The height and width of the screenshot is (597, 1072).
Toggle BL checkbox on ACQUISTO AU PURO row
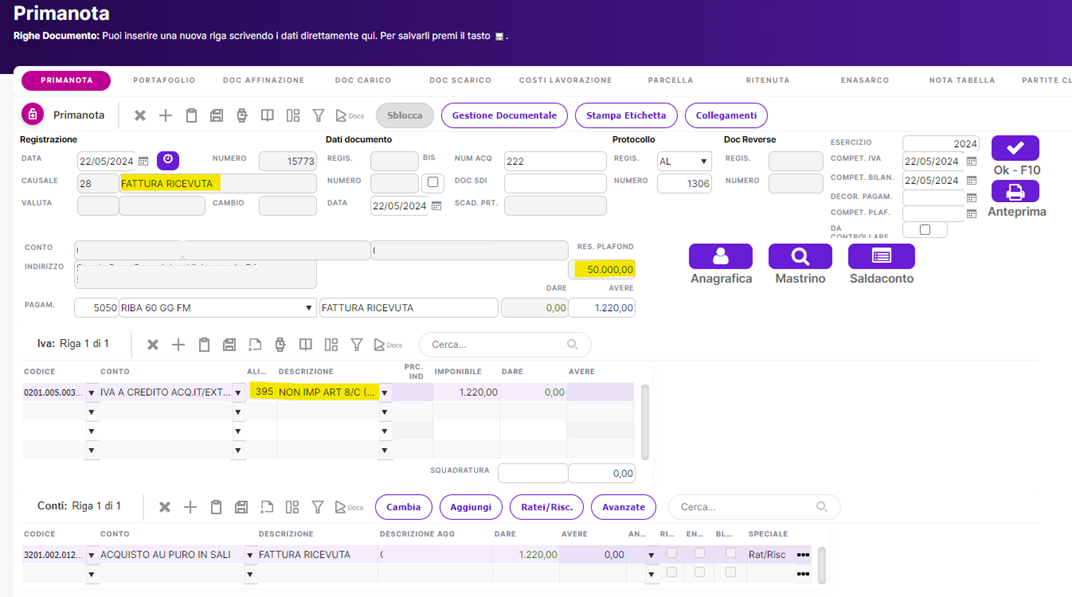point(730,553)
